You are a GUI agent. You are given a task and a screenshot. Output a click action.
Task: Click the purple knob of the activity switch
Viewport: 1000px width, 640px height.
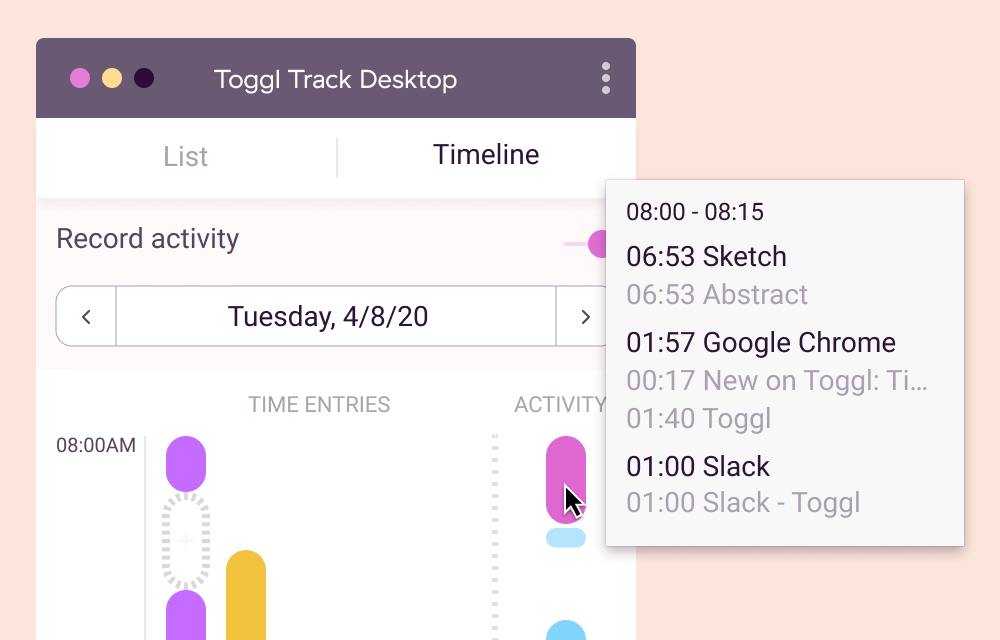tap(600, 242)
